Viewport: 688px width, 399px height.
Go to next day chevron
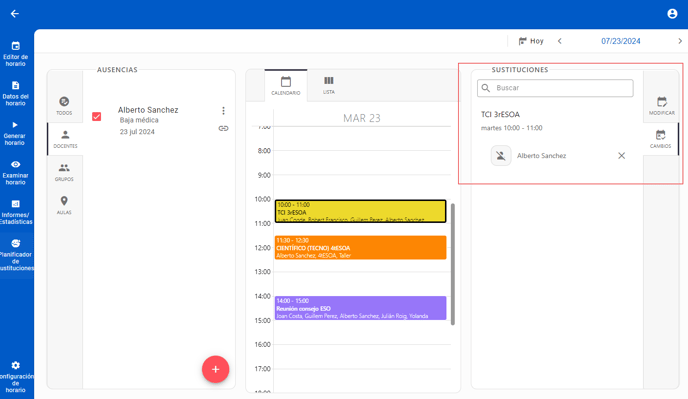coord(680,41)
